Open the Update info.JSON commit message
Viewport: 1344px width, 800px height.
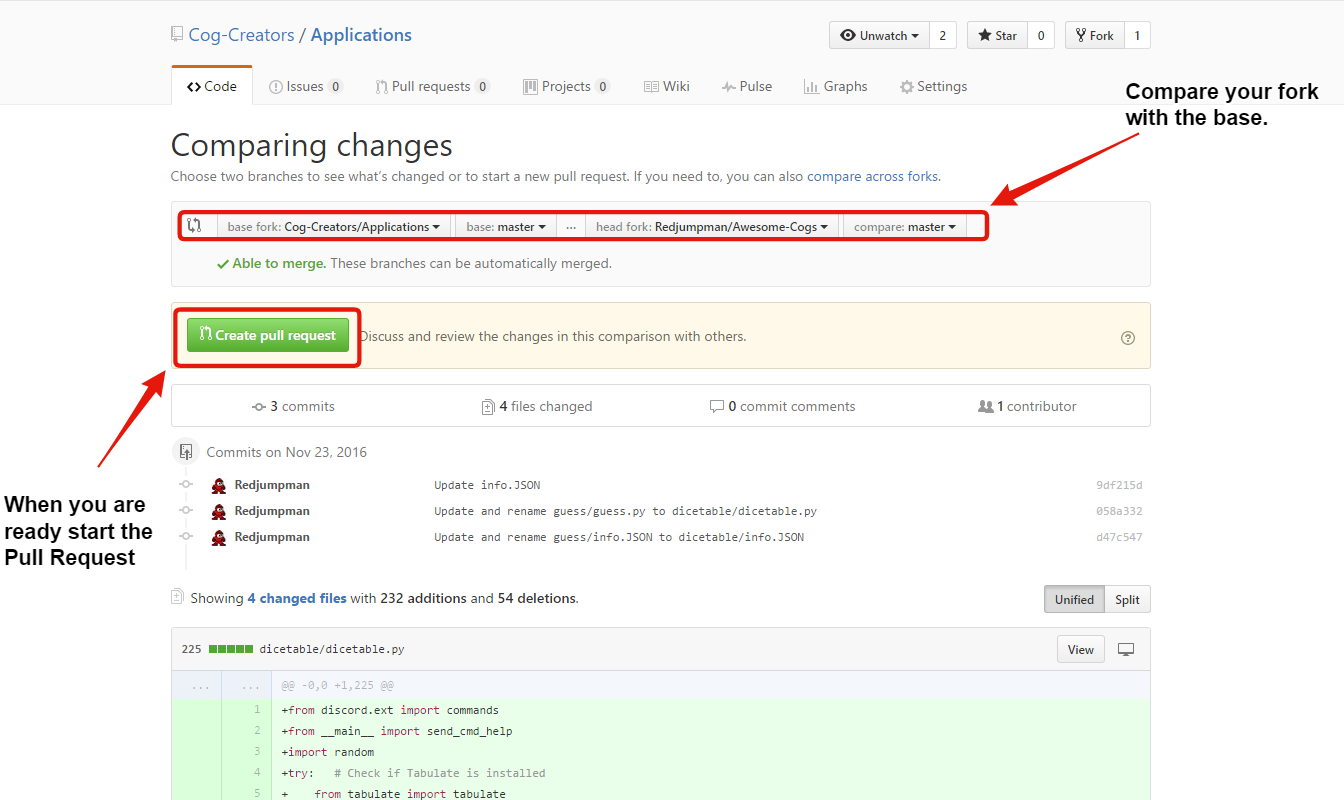point(487,485)
